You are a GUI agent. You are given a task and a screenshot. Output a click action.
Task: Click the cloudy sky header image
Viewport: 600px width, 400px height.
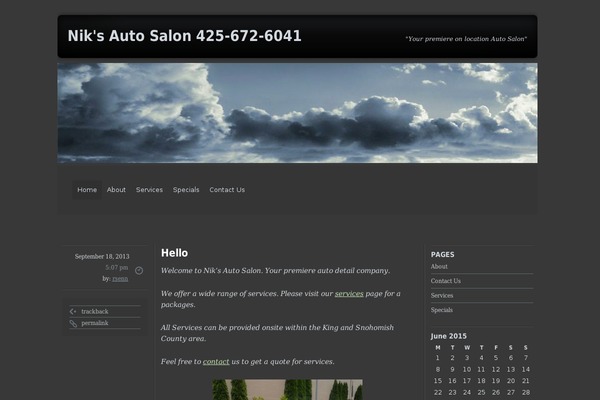coord(297,113)
